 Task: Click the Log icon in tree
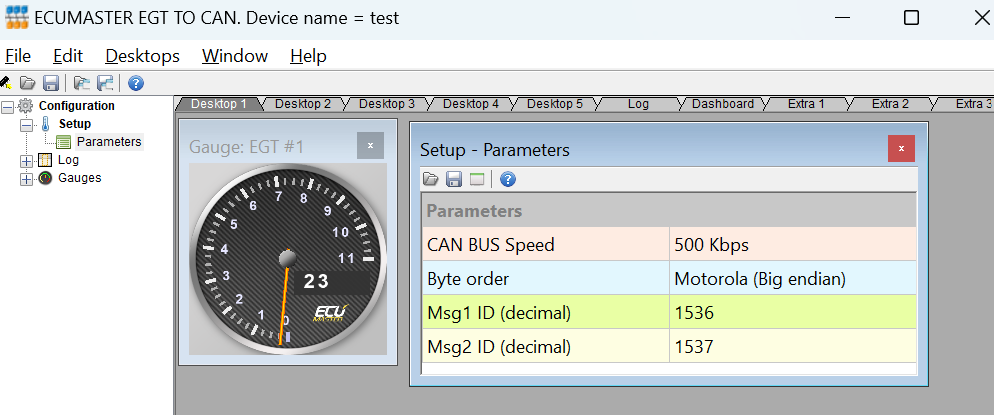coord(45,160)
